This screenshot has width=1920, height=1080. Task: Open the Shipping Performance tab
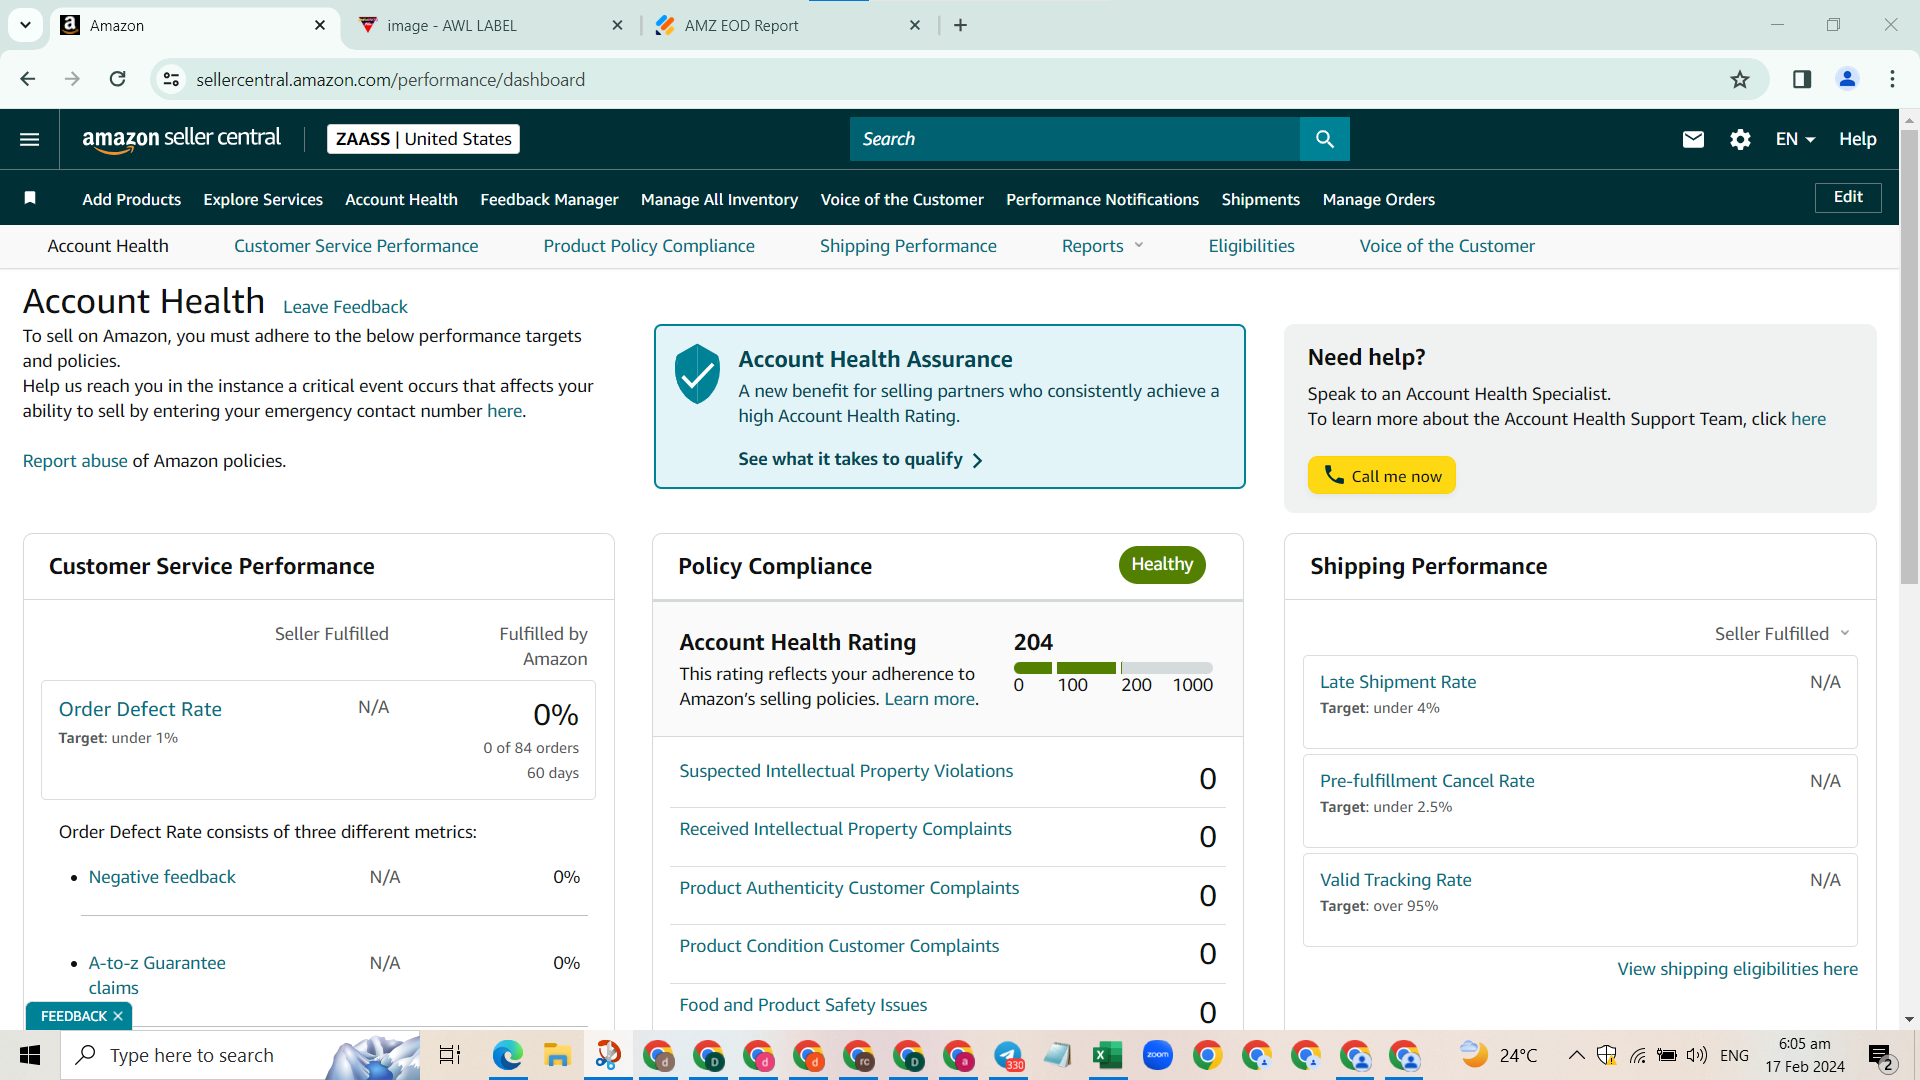pos(908,246)
